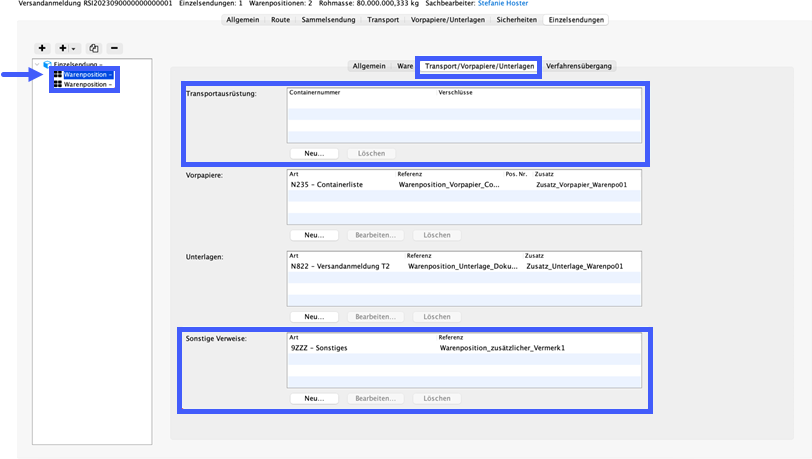The image size is (812, 459).
Task: Click the first Warenposition grid icon
Action: click(x=58, y=75)
